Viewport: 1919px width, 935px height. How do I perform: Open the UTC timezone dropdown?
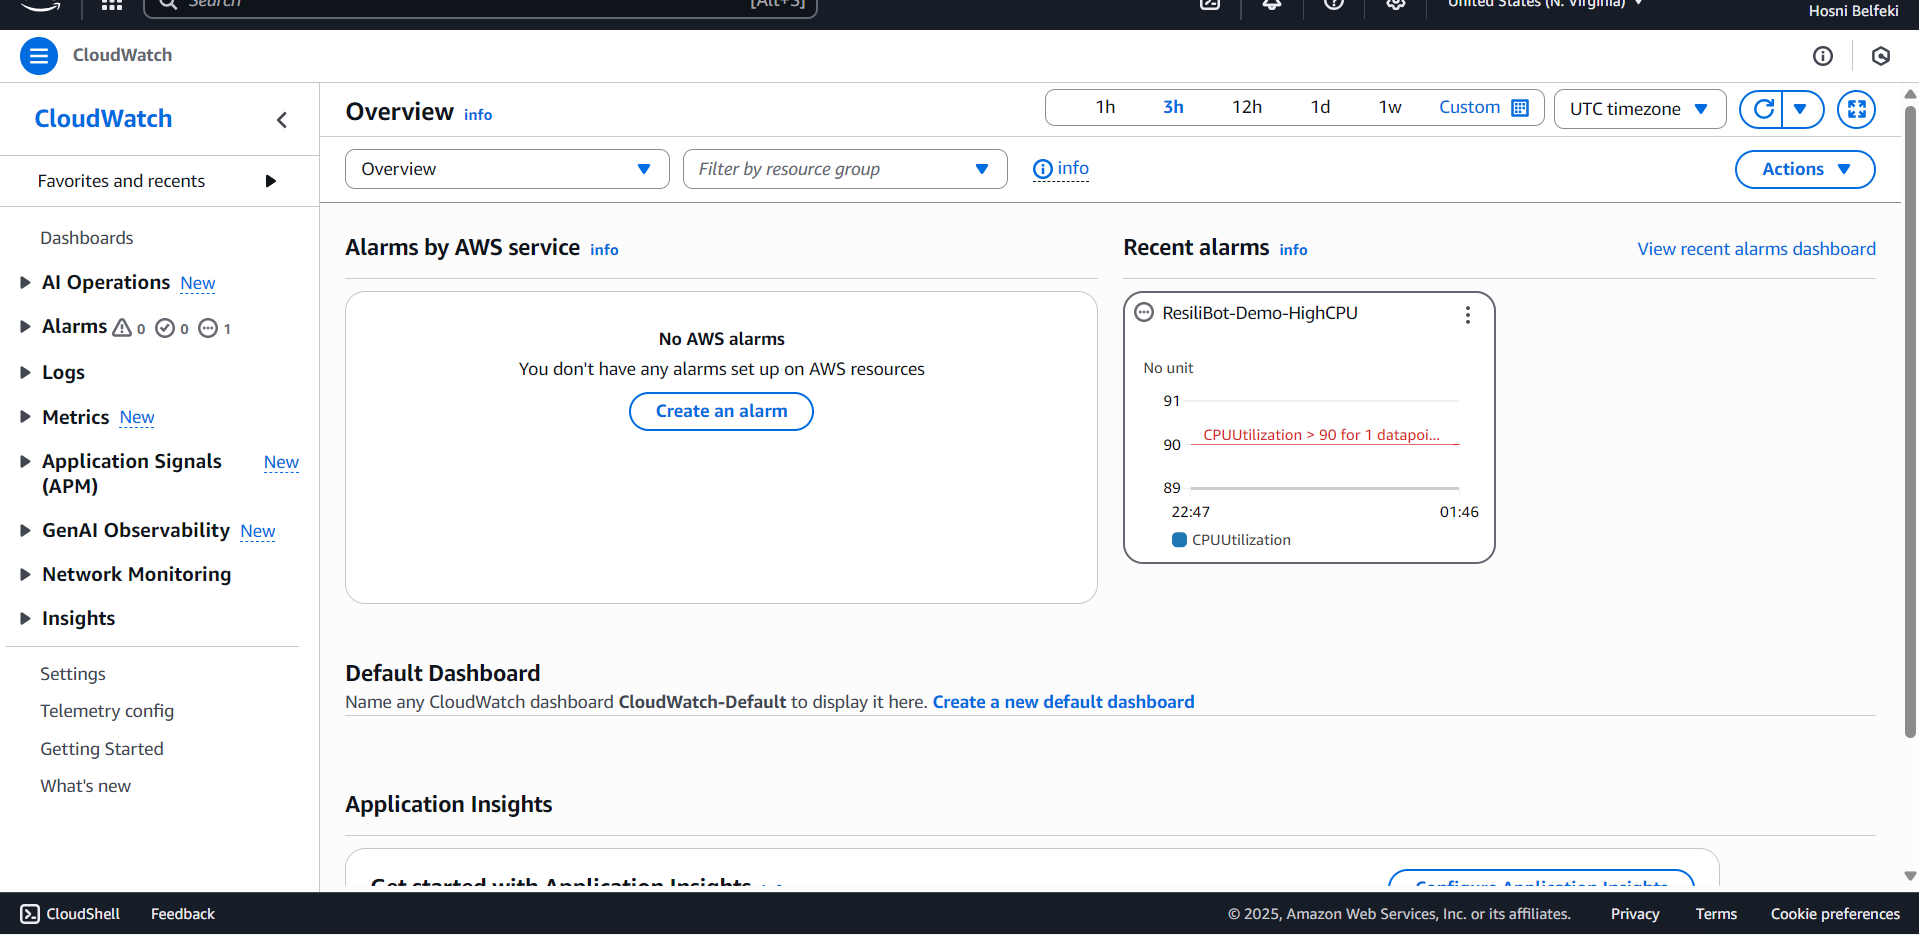pos(1640,109)
